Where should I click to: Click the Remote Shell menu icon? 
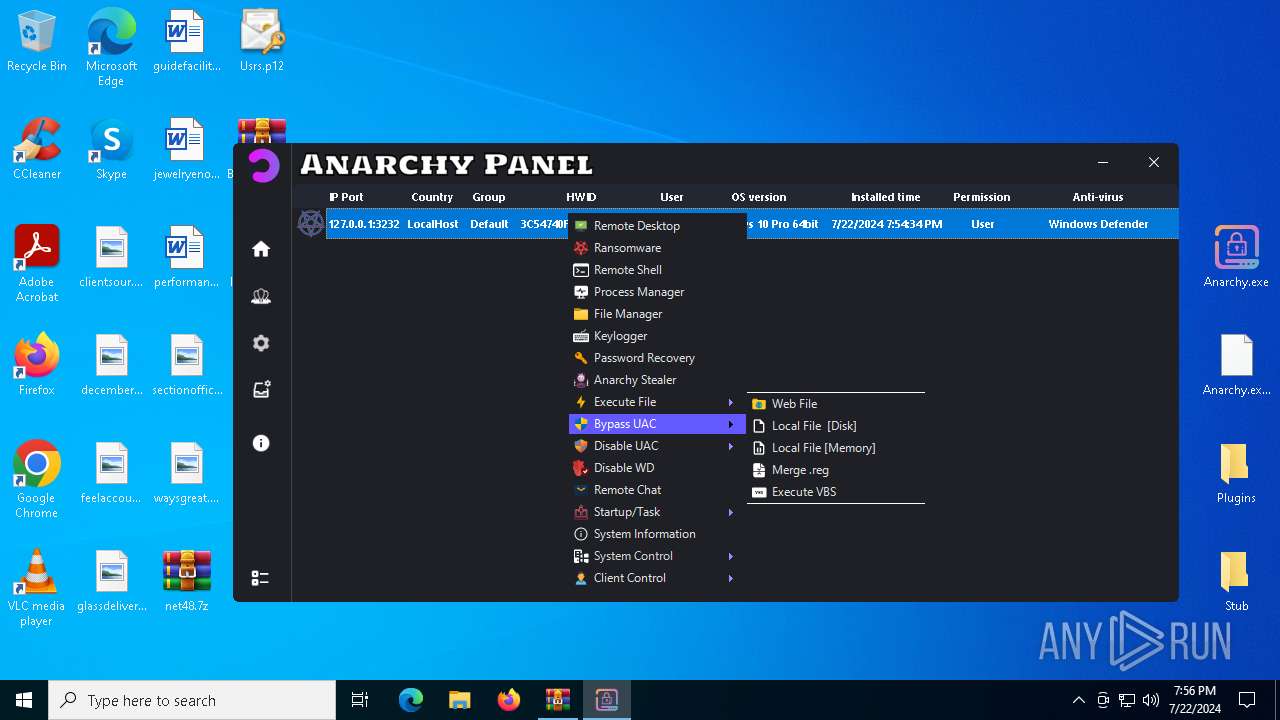coord(581,270)
